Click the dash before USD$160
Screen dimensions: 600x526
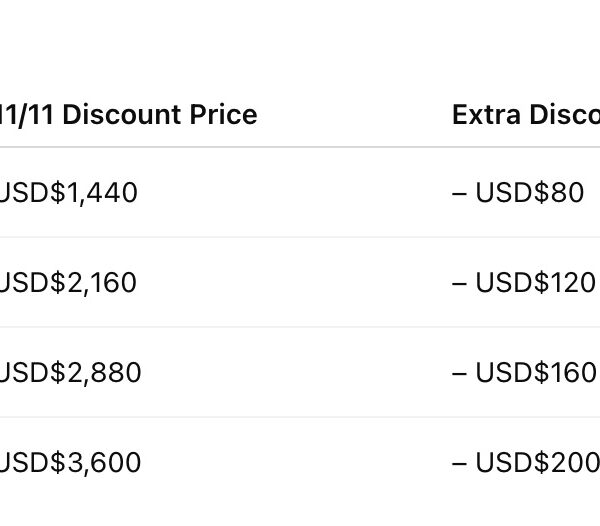(x=459, y=372)
